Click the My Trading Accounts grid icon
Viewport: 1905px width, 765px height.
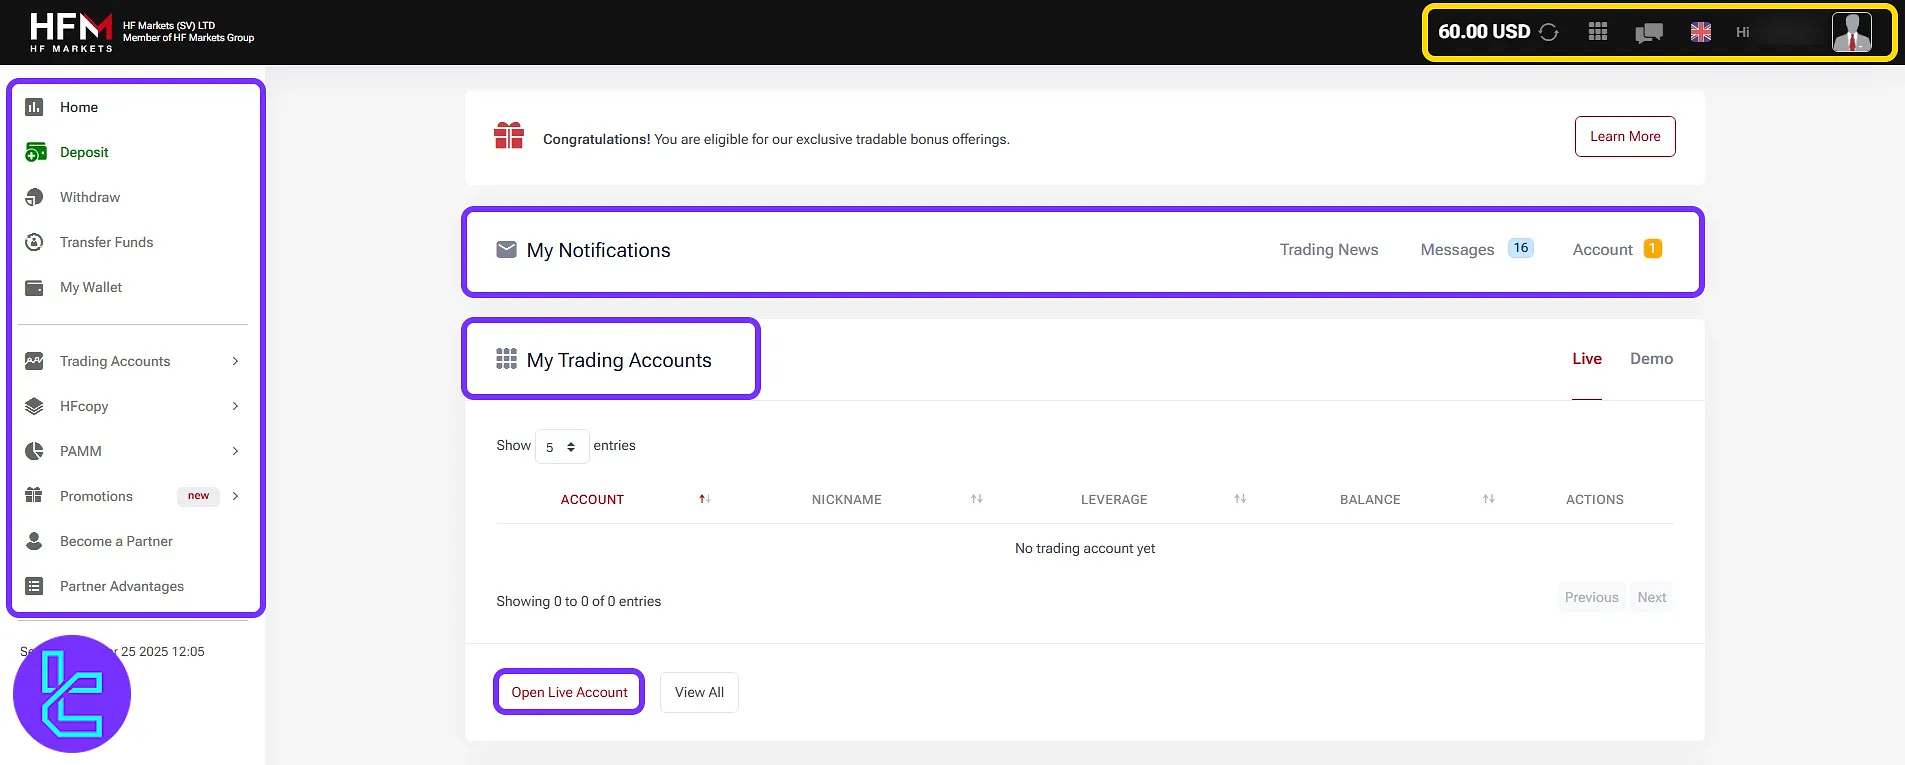(x=507, y=359)
